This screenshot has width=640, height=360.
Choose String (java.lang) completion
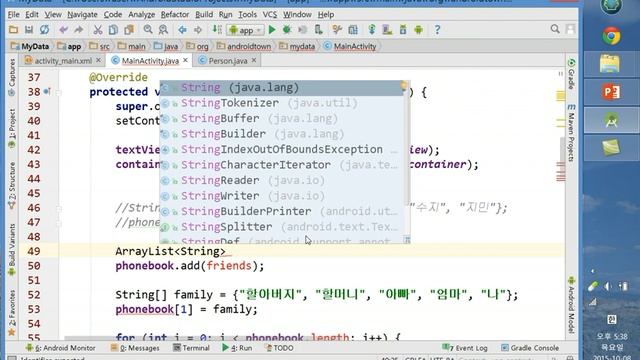click(282, 88)
